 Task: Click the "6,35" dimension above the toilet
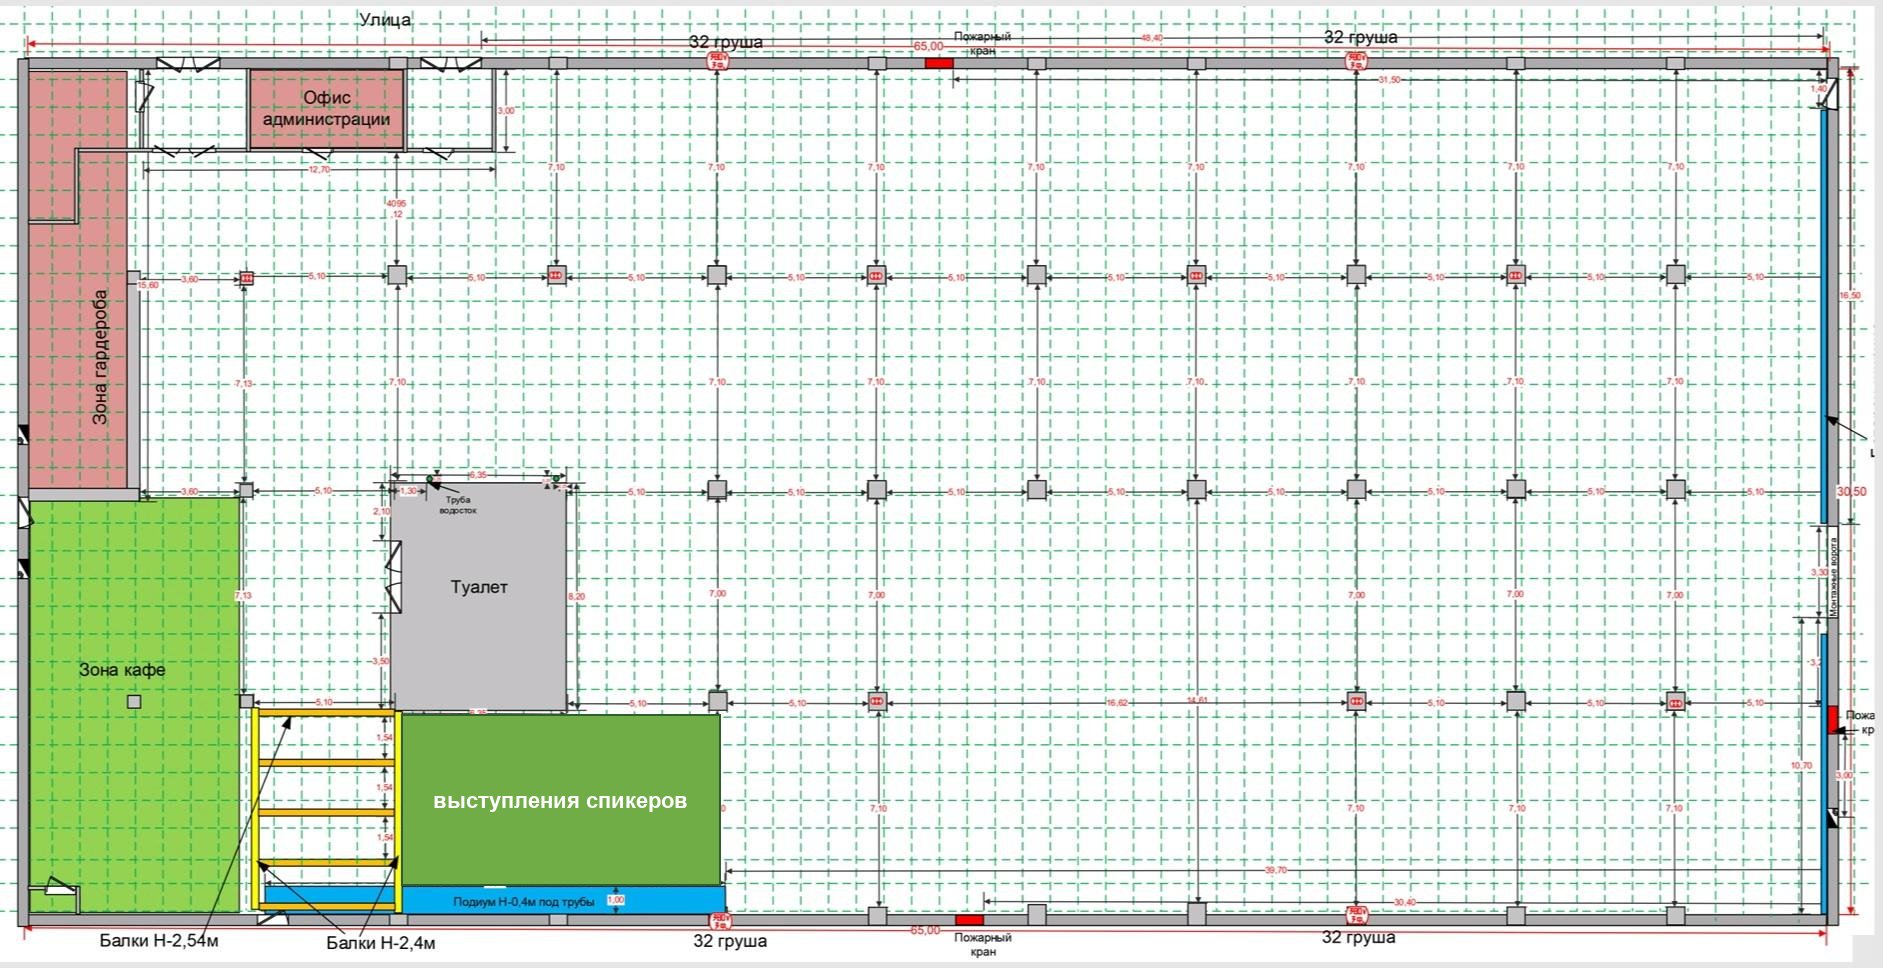(478, 475)
